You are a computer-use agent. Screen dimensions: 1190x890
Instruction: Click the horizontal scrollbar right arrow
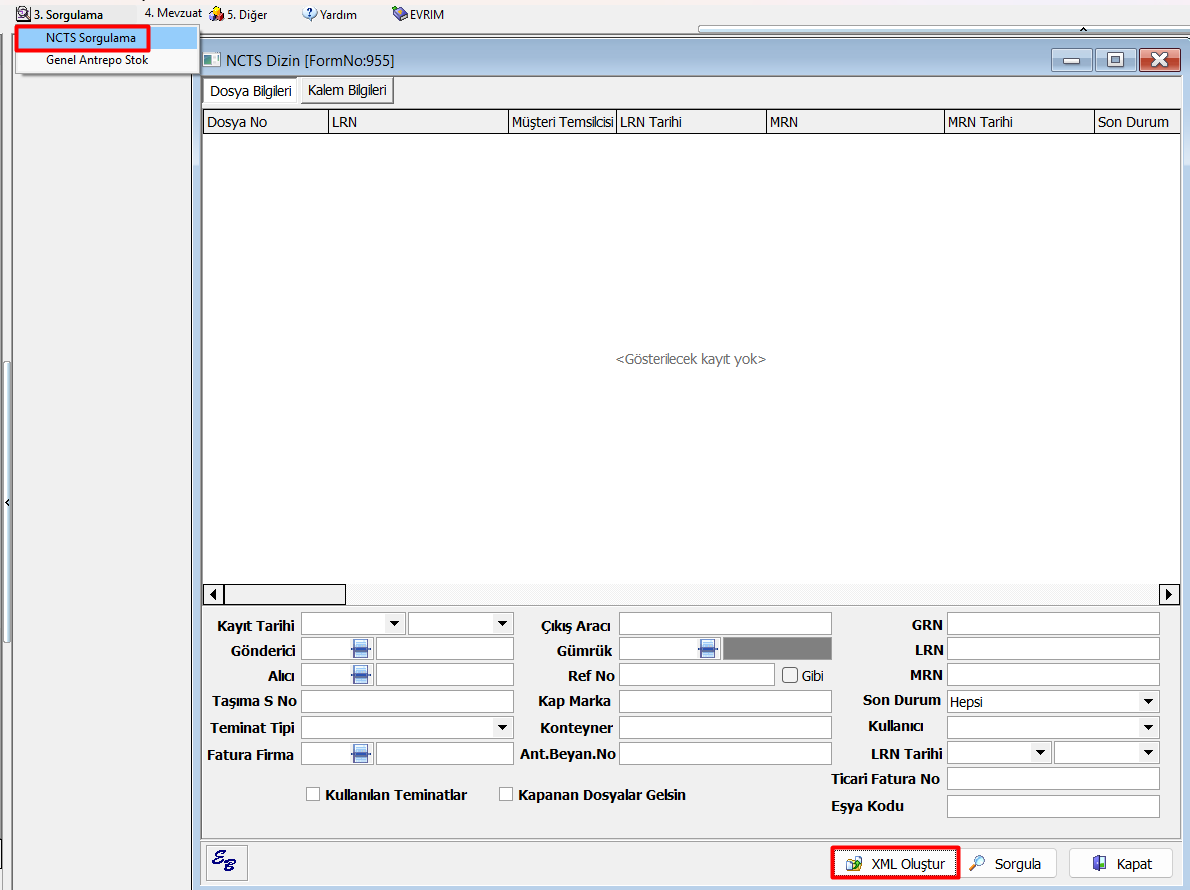(1169, 595)
